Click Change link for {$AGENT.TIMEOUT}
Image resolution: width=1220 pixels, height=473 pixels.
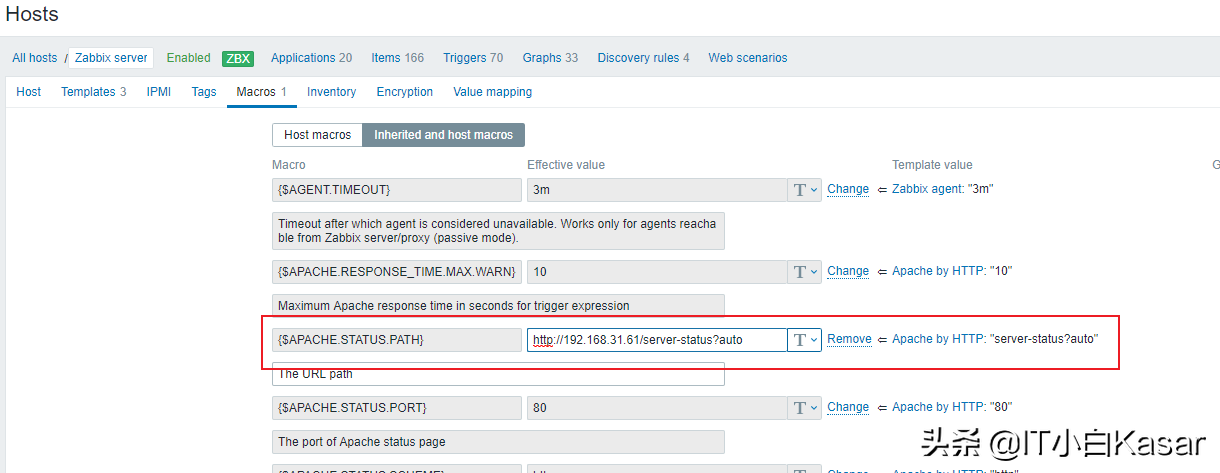(848, 189)
